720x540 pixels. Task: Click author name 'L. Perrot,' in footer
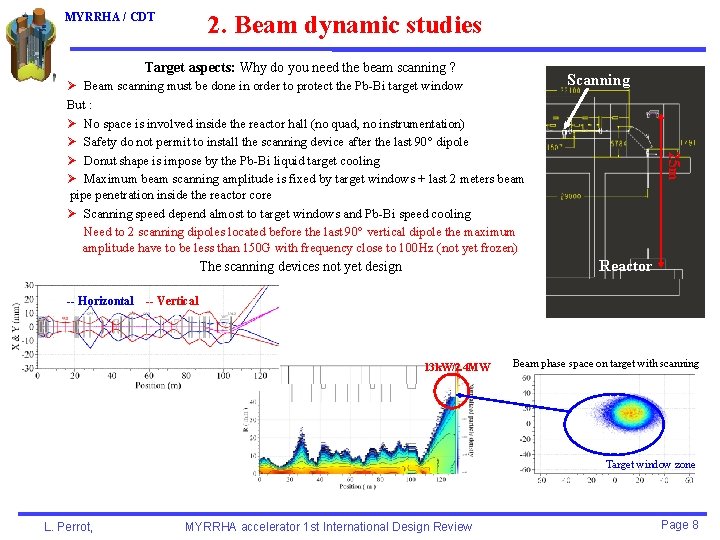click(68, 527)
